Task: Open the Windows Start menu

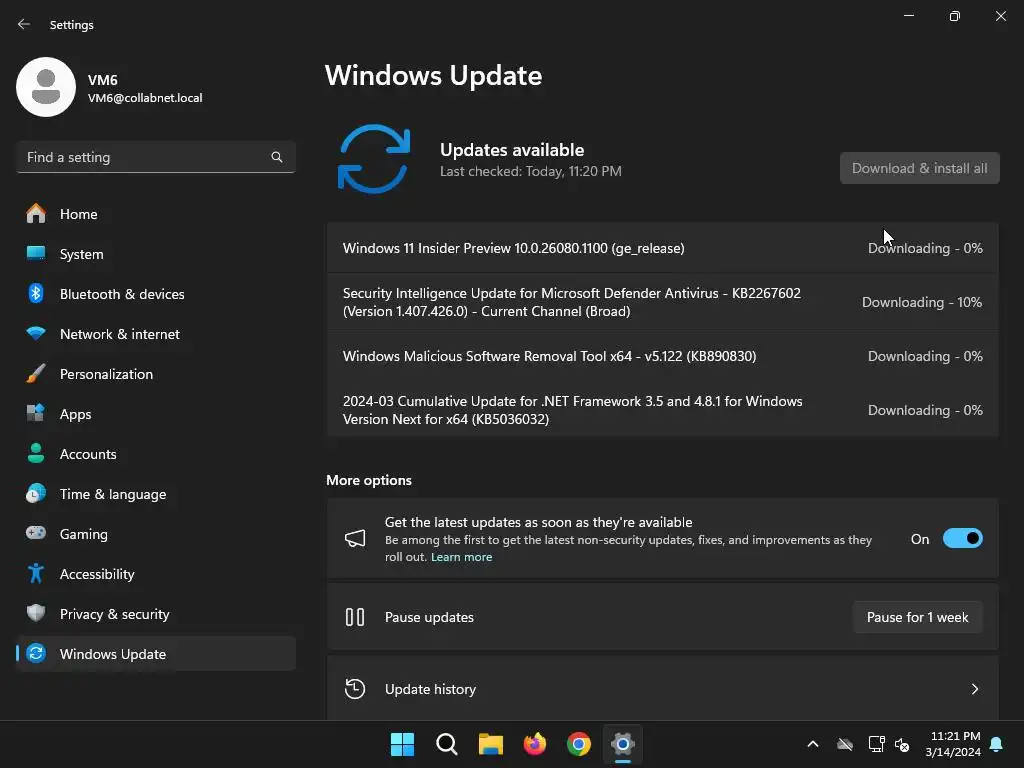Action: tap(402, 744)
